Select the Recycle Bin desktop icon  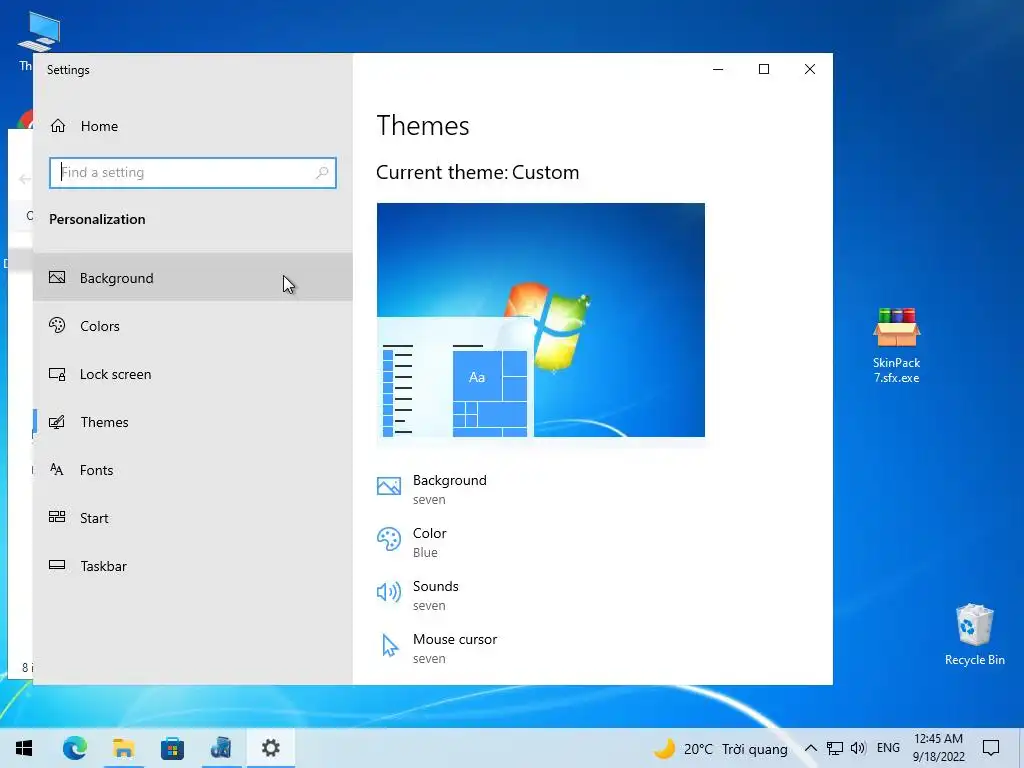(974, 634)
